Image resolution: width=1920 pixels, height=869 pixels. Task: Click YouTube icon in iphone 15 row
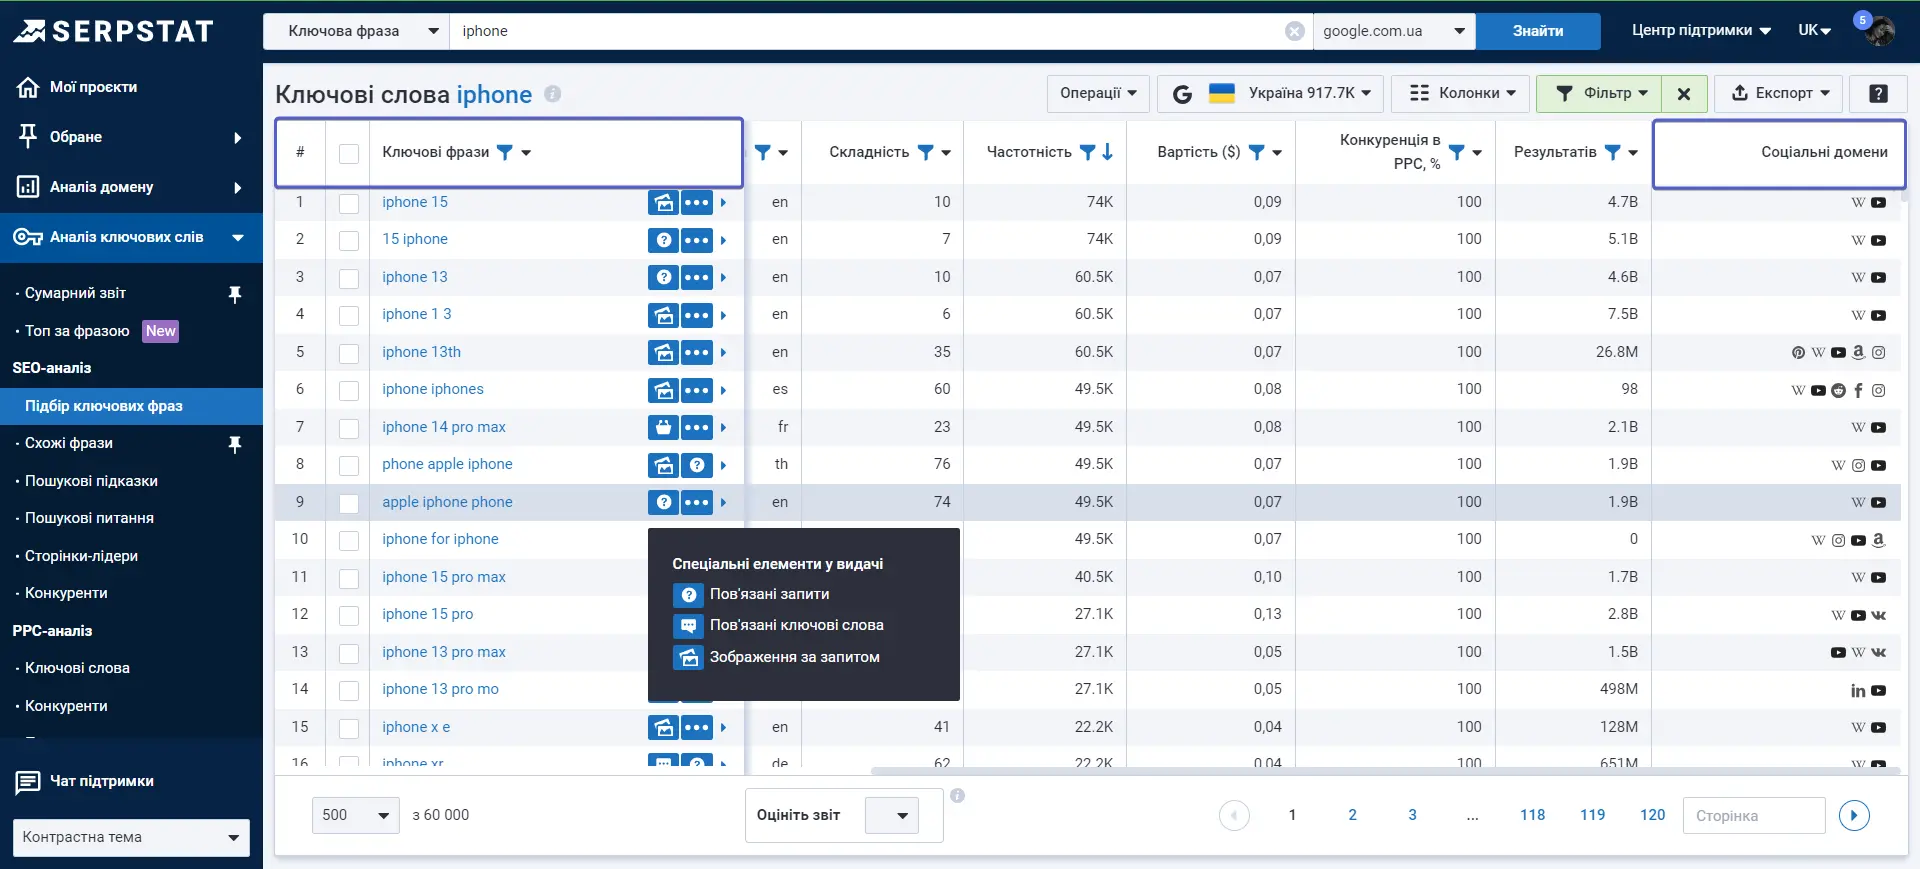(1879, 203)
